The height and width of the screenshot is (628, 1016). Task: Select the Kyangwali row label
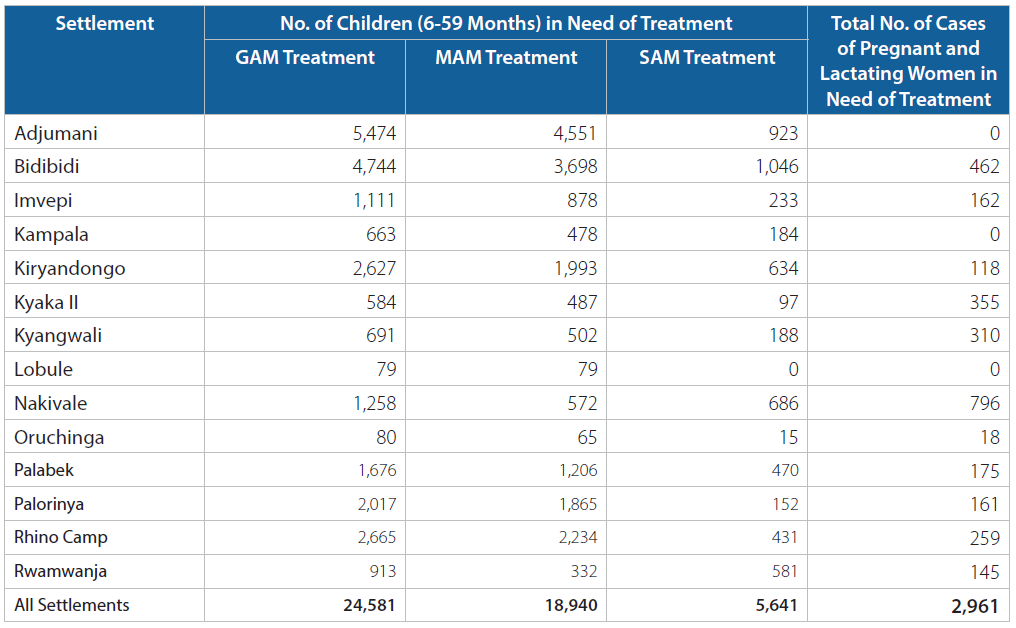58,336
